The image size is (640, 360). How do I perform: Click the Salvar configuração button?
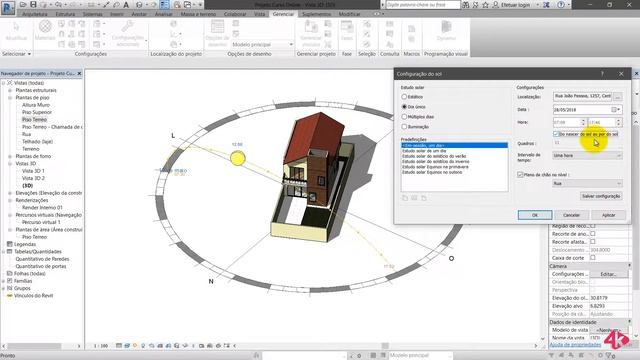[x=601, y=196]
